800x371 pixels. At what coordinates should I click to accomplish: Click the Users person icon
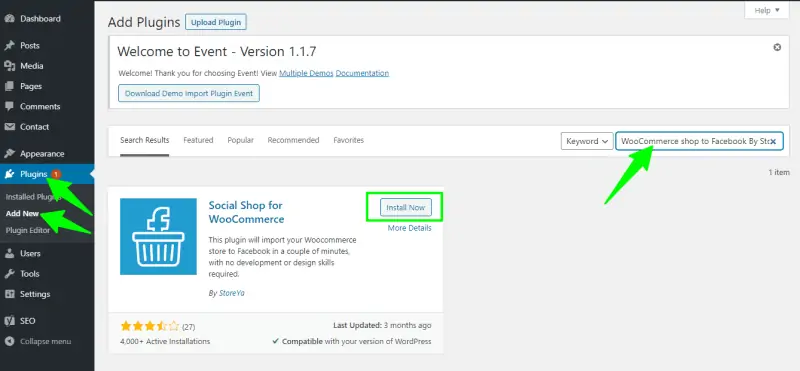(x=9, y=254)
